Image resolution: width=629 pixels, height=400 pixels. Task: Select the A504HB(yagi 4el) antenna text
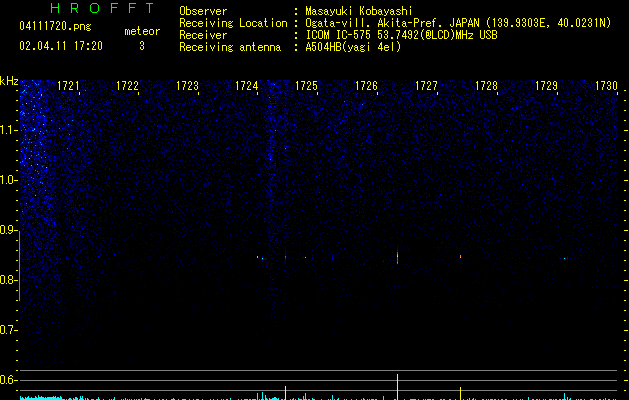click(x=353, y=47)
